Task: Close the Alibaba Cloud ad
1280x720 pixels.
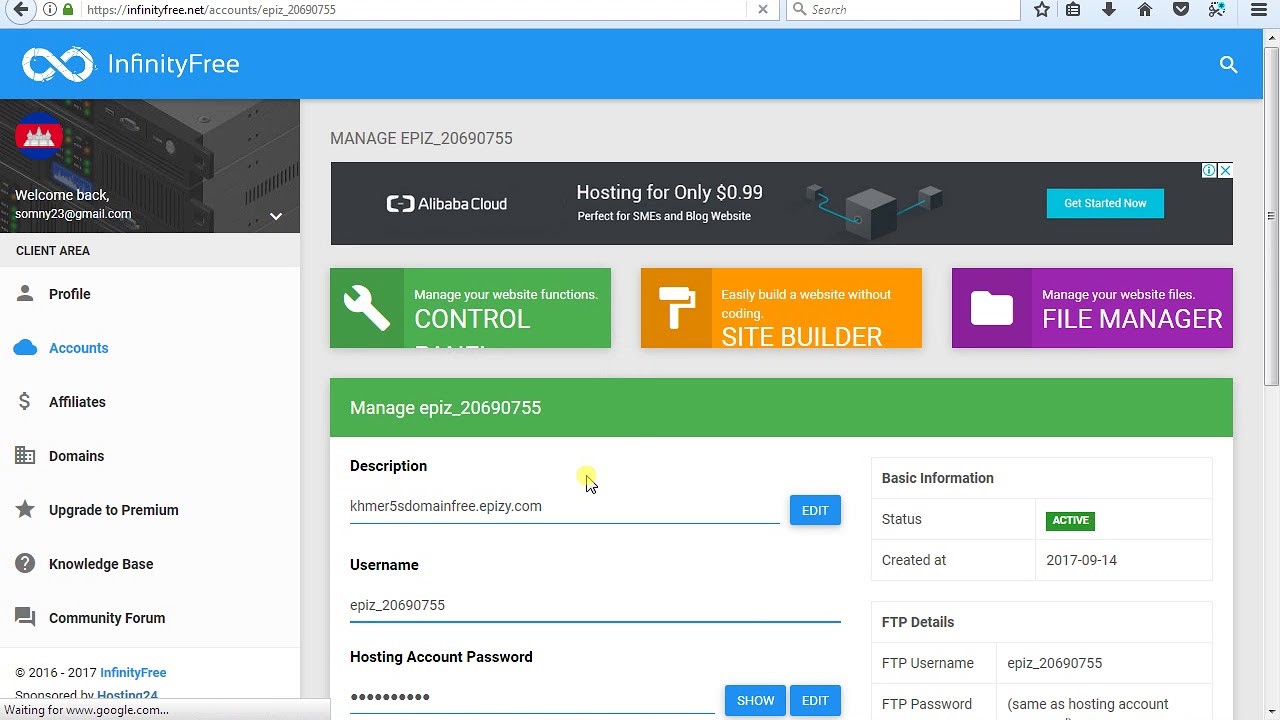Action: click(x=1225, y=170)
